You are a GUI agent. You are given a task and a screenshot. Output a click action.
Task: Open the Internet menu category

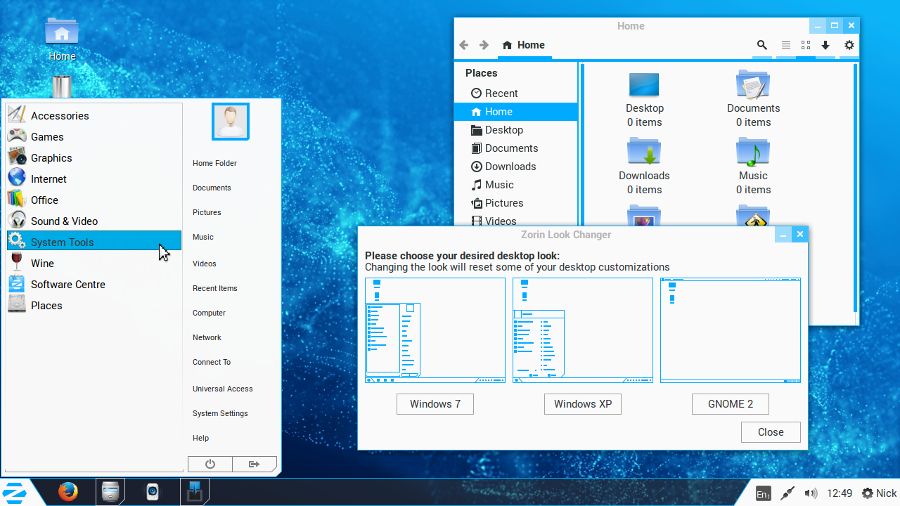click(x=94, y=179)
